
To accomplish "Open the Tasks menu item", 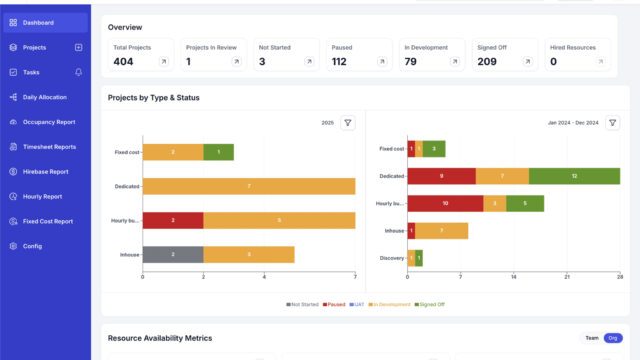I will pyautogui.click(x=31, y=72).
